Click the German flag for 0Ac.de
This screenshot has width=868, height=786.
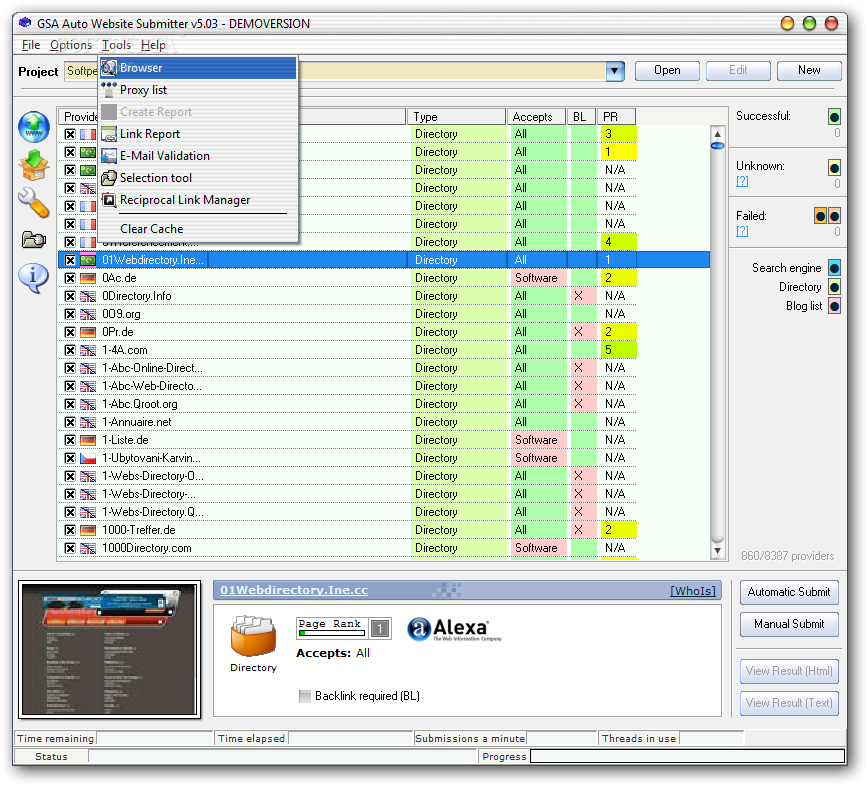point(88,278)
